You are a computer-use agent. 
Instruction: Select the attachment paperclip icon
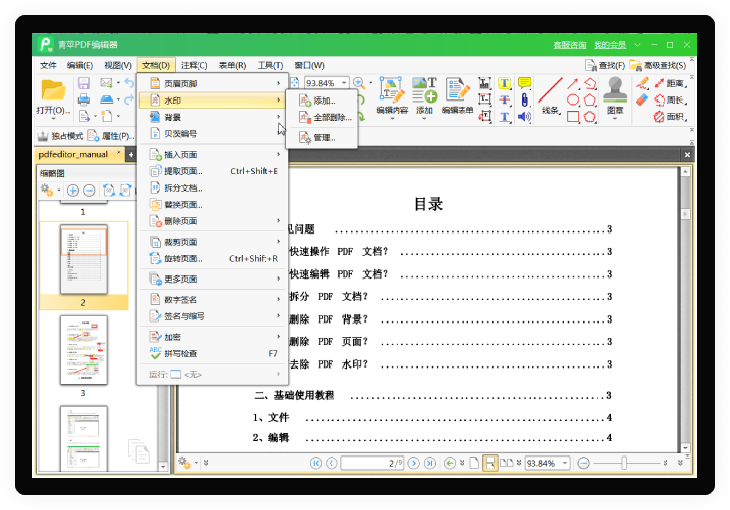pyautogui.click(x=524, y=100)
